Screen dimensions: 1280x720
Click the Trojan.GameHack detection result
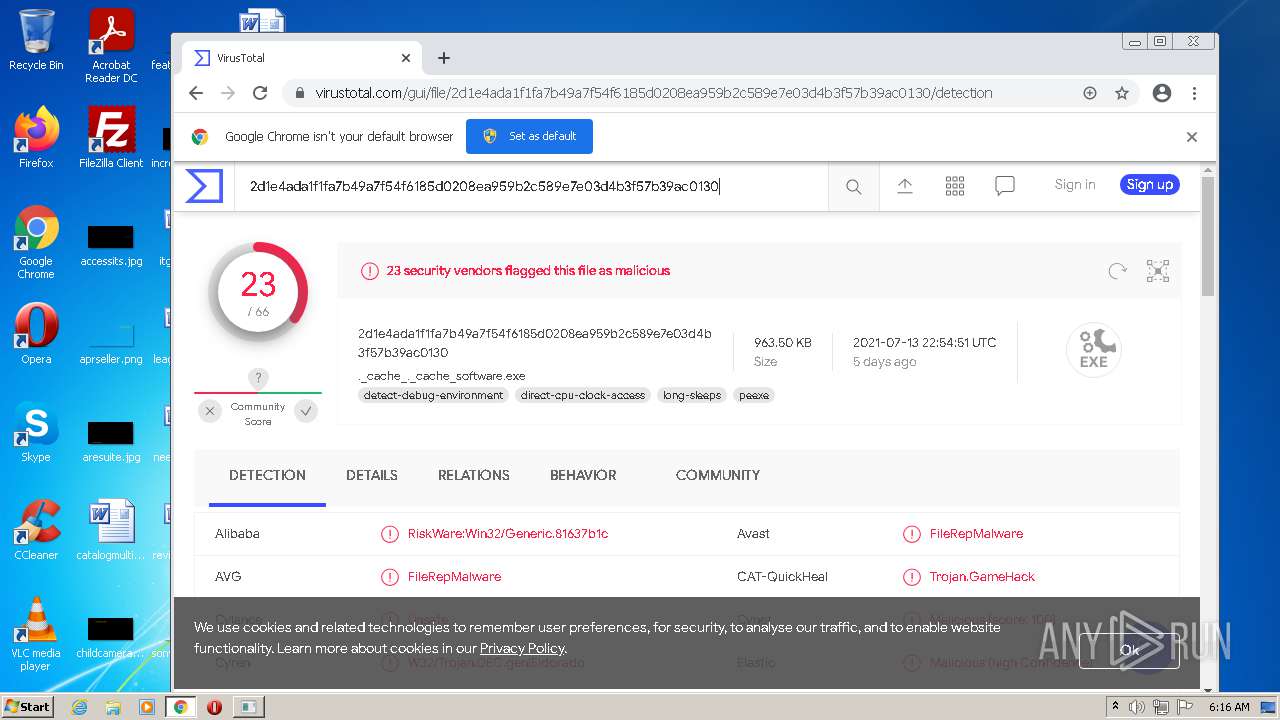(982, 577)
